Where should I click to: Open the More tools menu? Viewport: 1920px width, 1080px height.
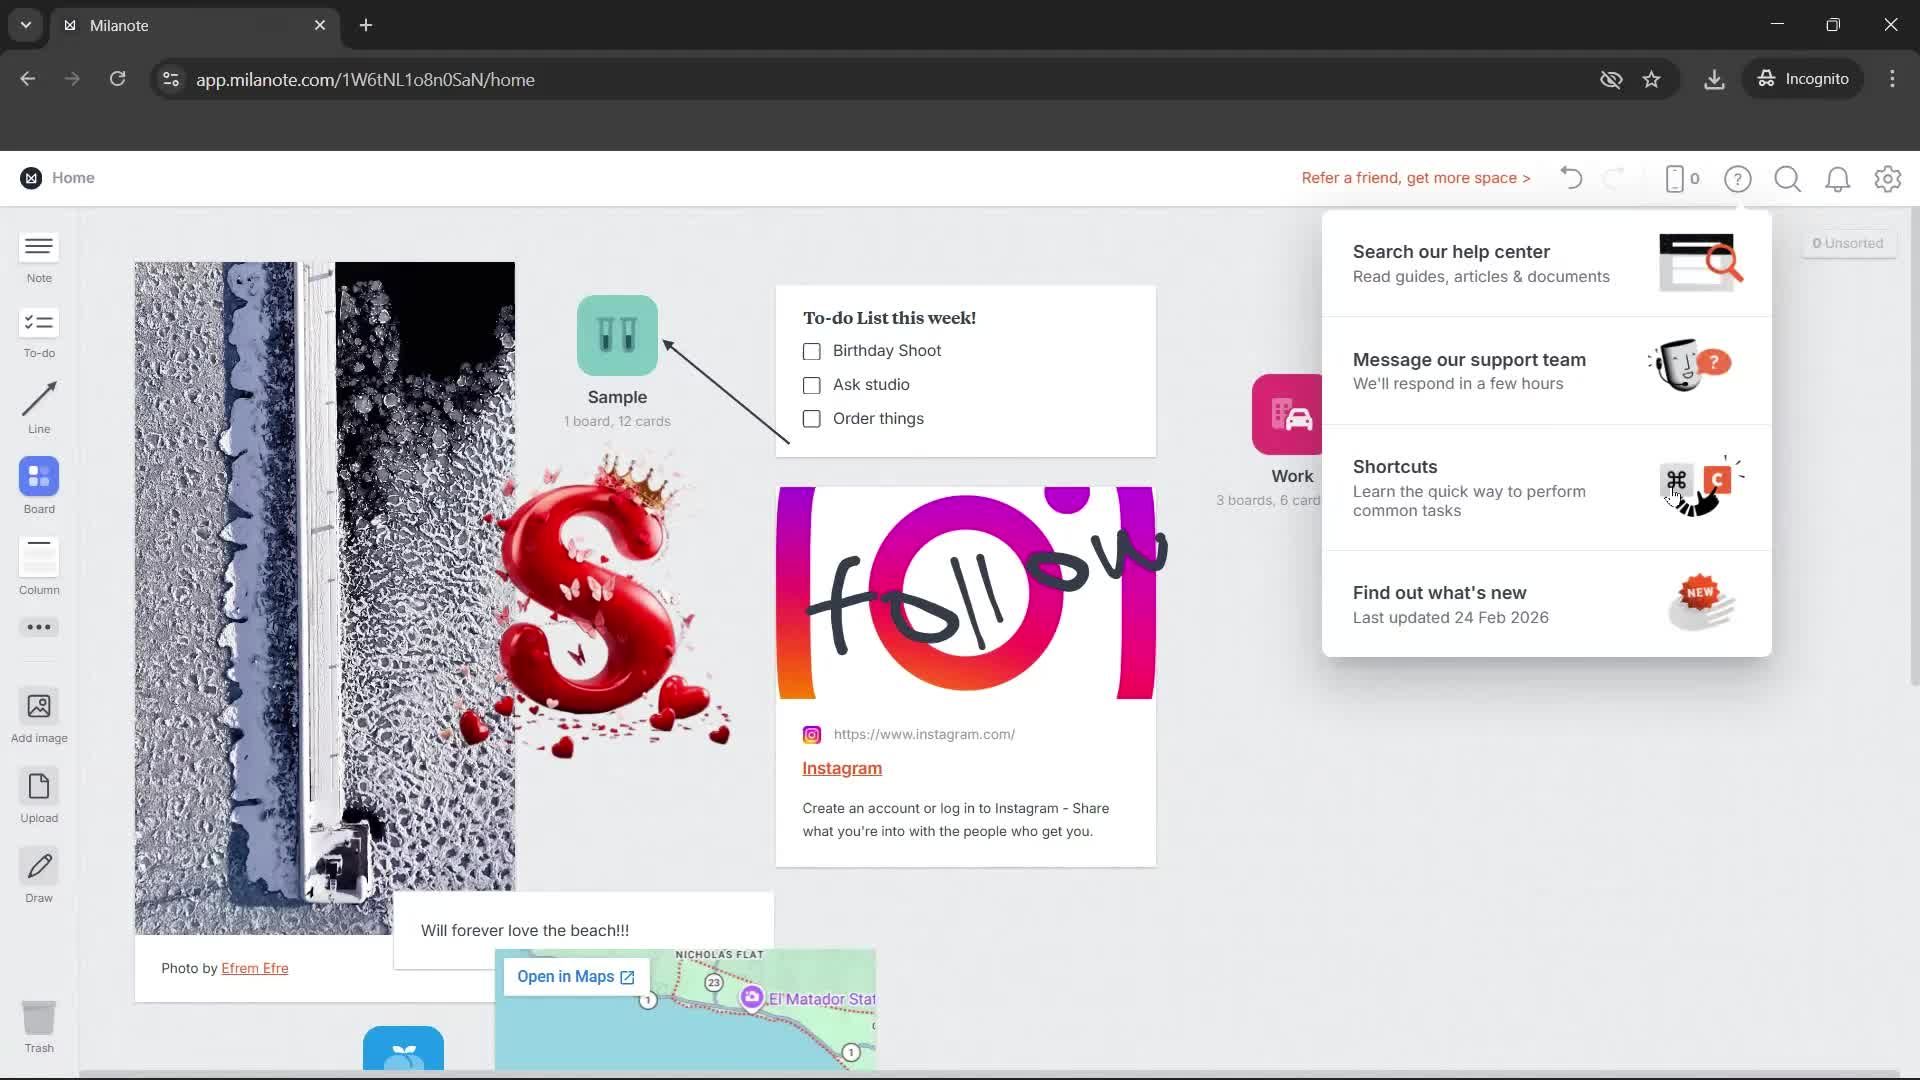(x=38, y=628)
